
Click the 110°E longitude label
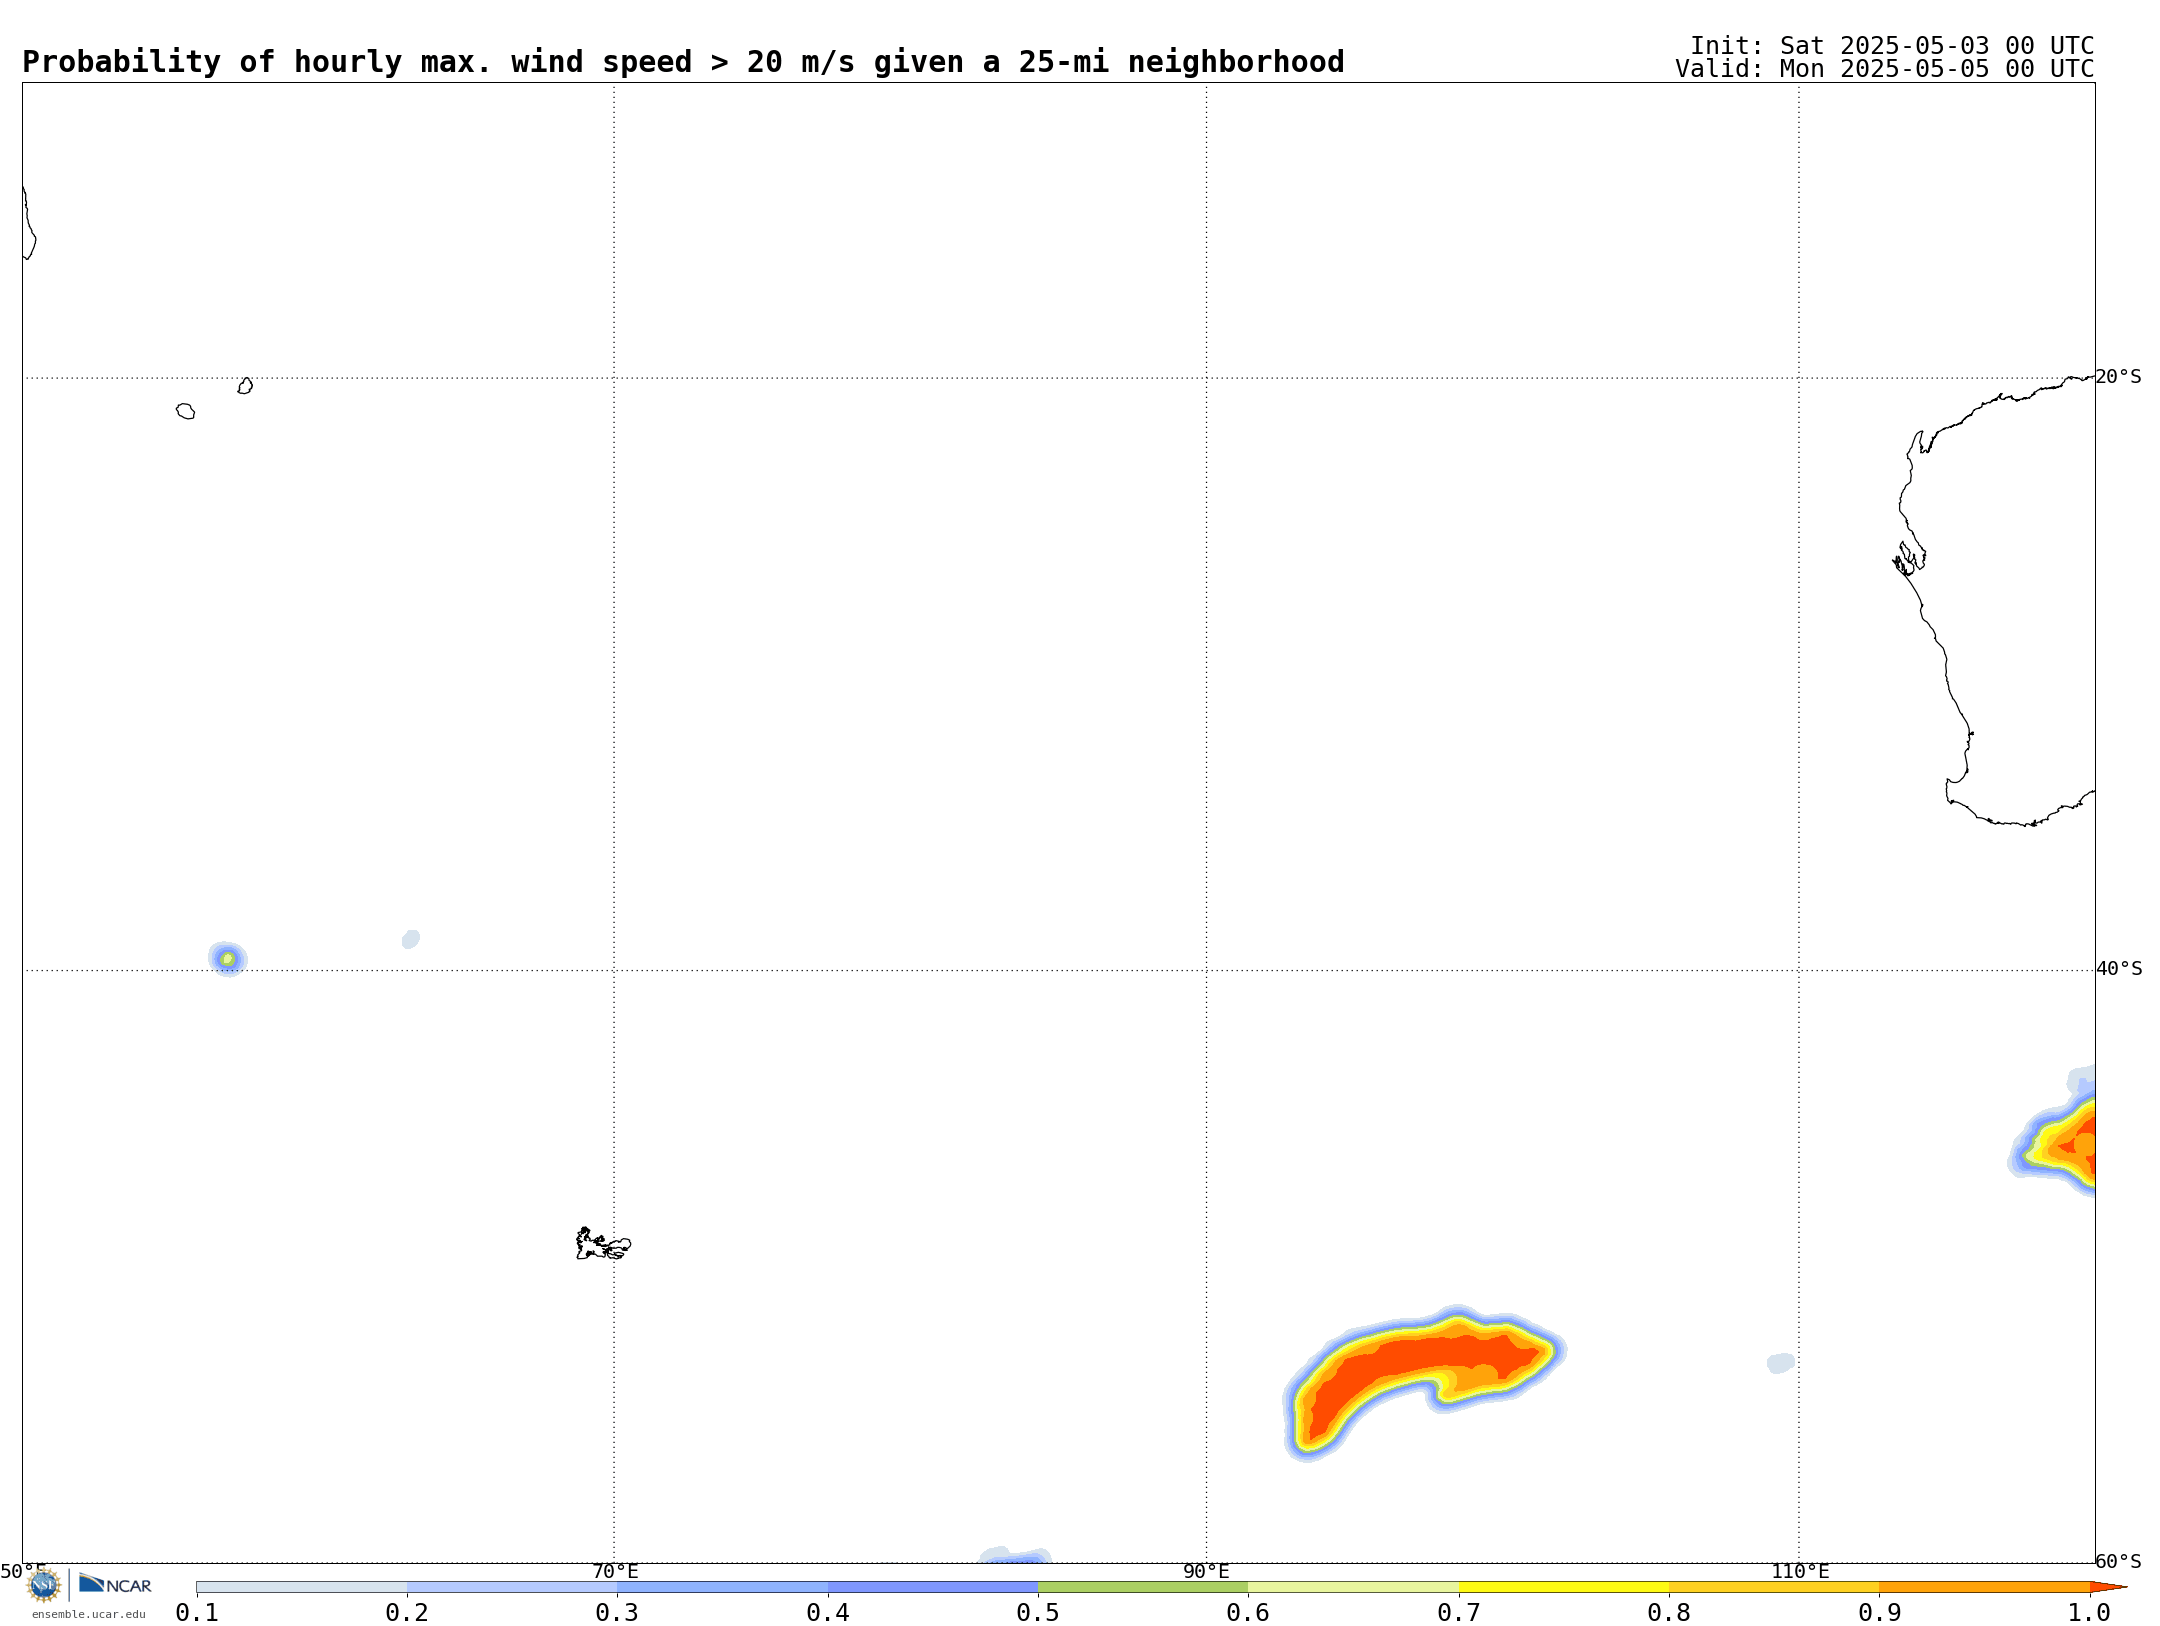(x=1800, y=1572)
